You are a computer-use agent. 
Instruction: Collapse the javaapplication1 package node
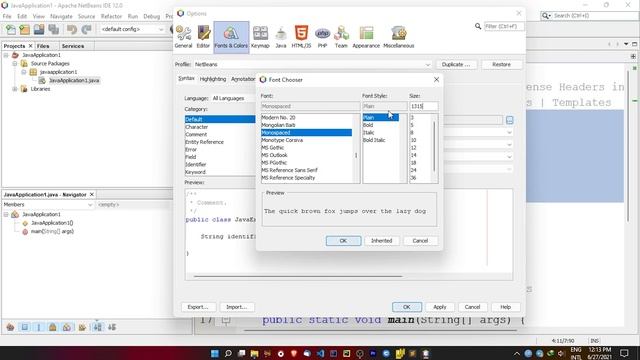24,72
